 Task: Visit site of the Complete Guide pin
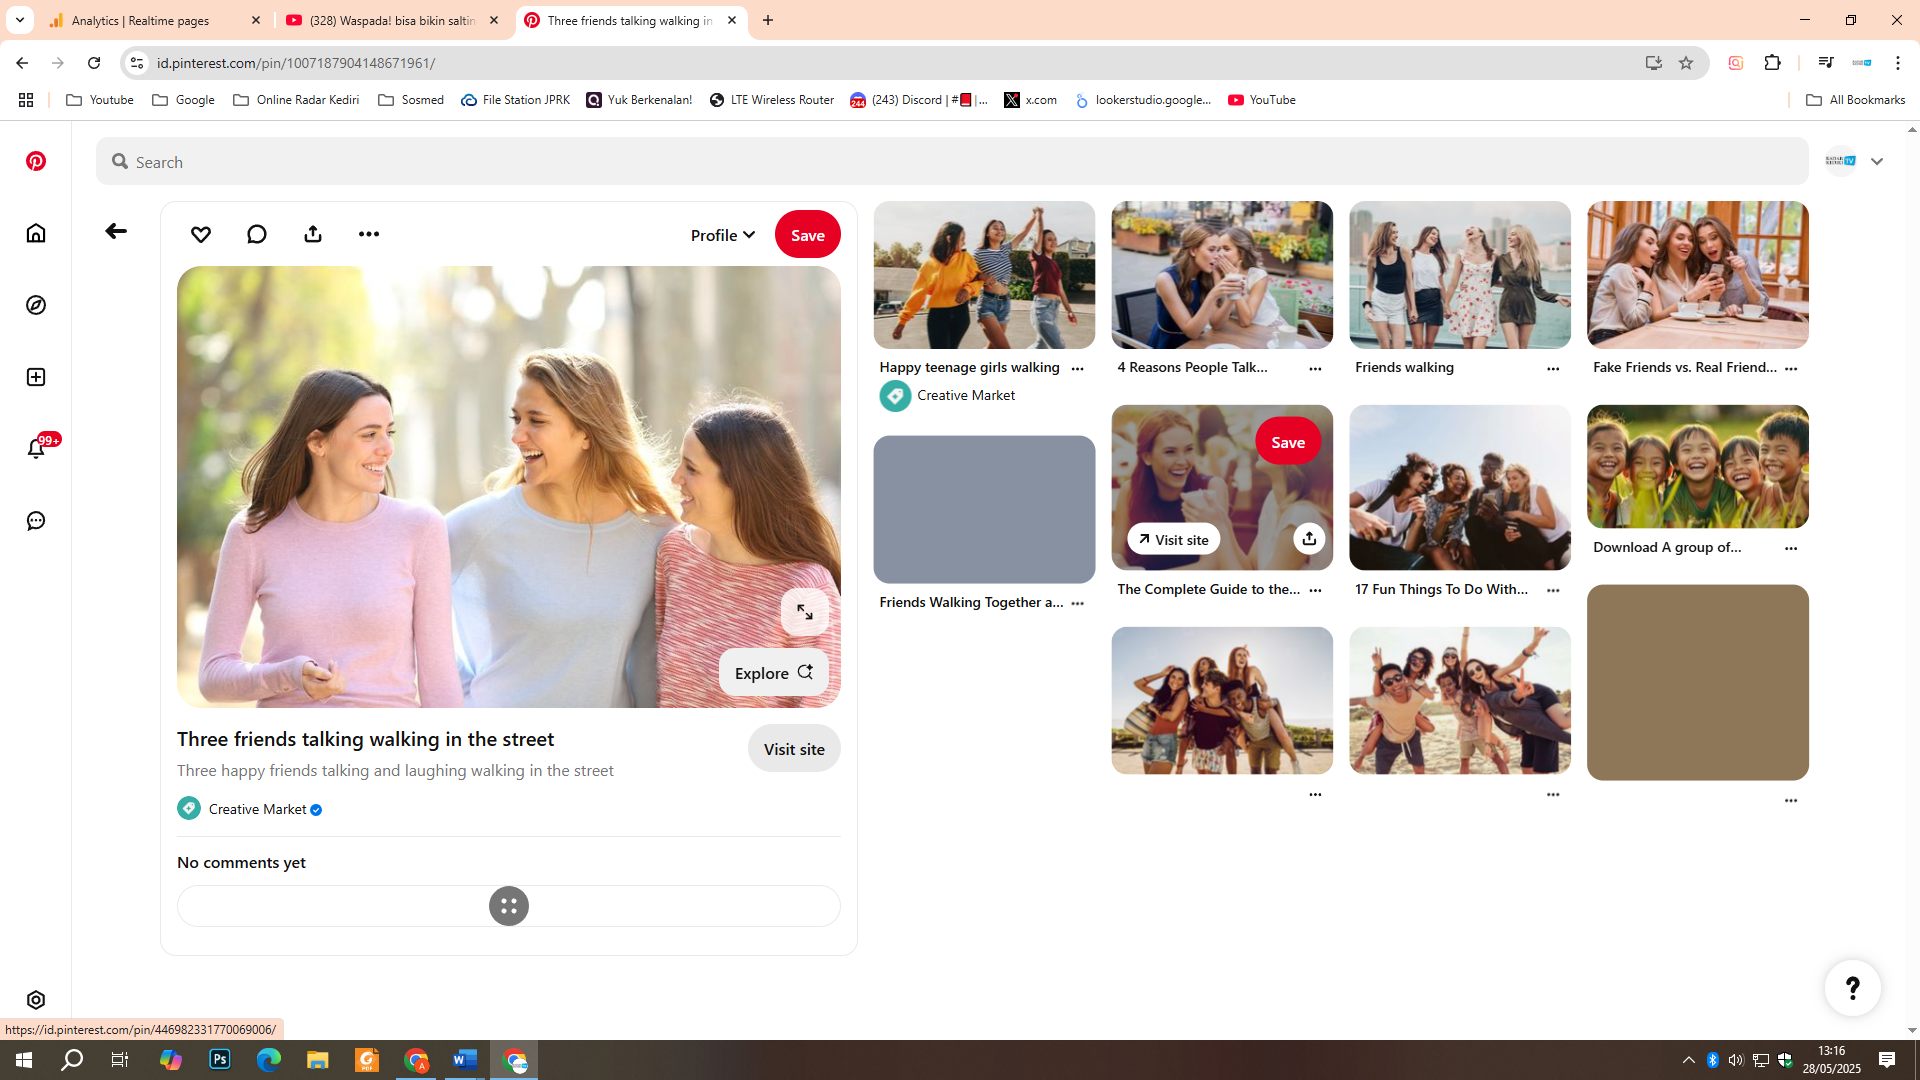click(1174, 540)
